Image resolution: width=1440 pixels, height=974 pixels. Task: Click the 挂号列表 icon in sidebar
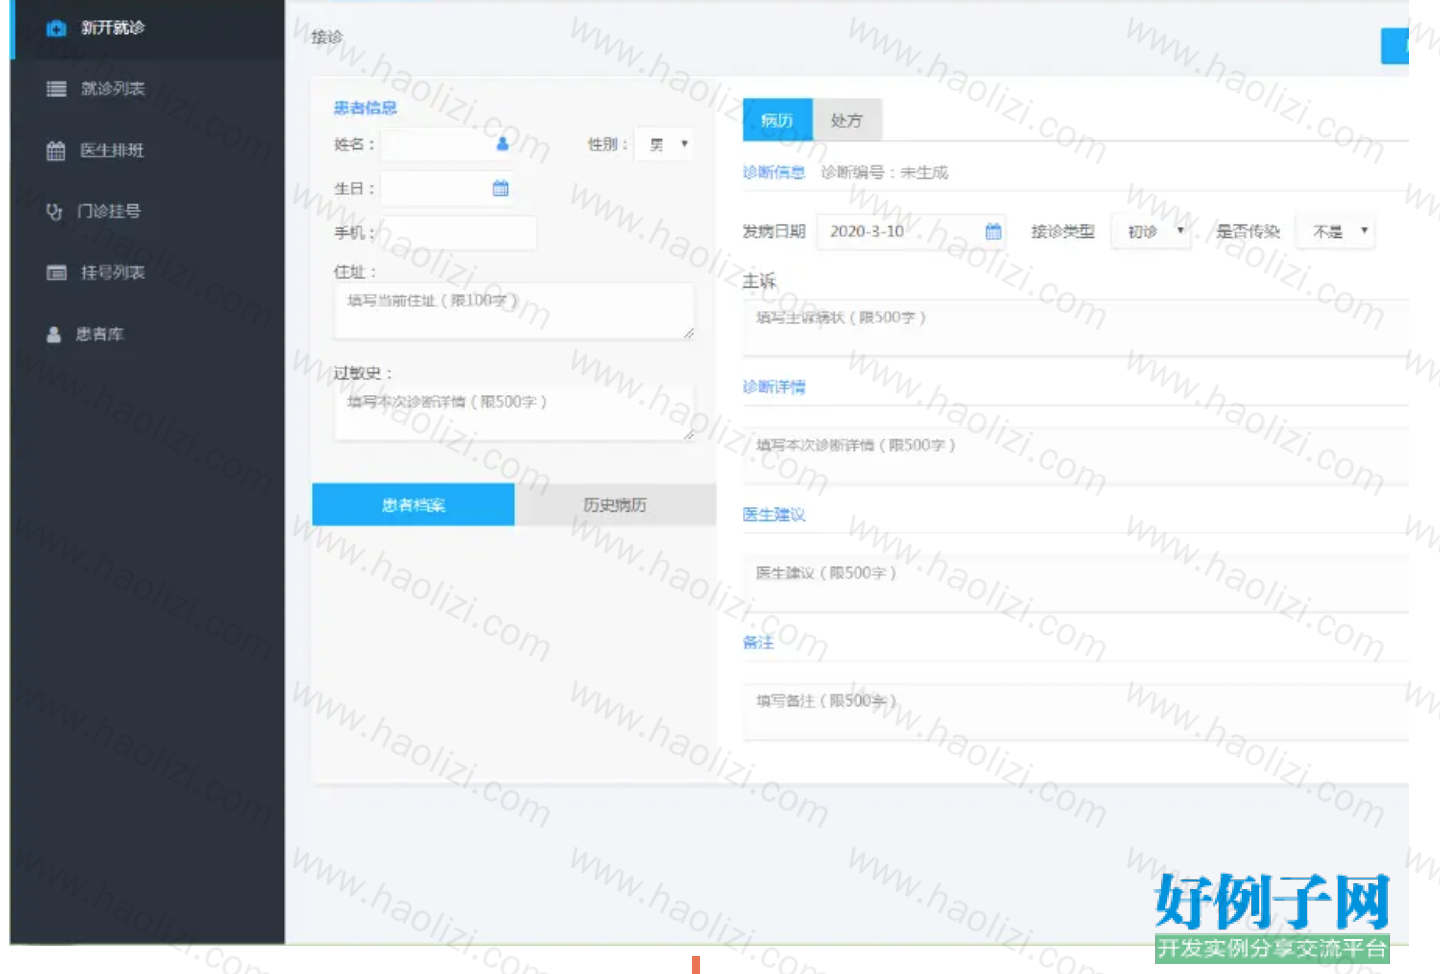coord(56,273)
